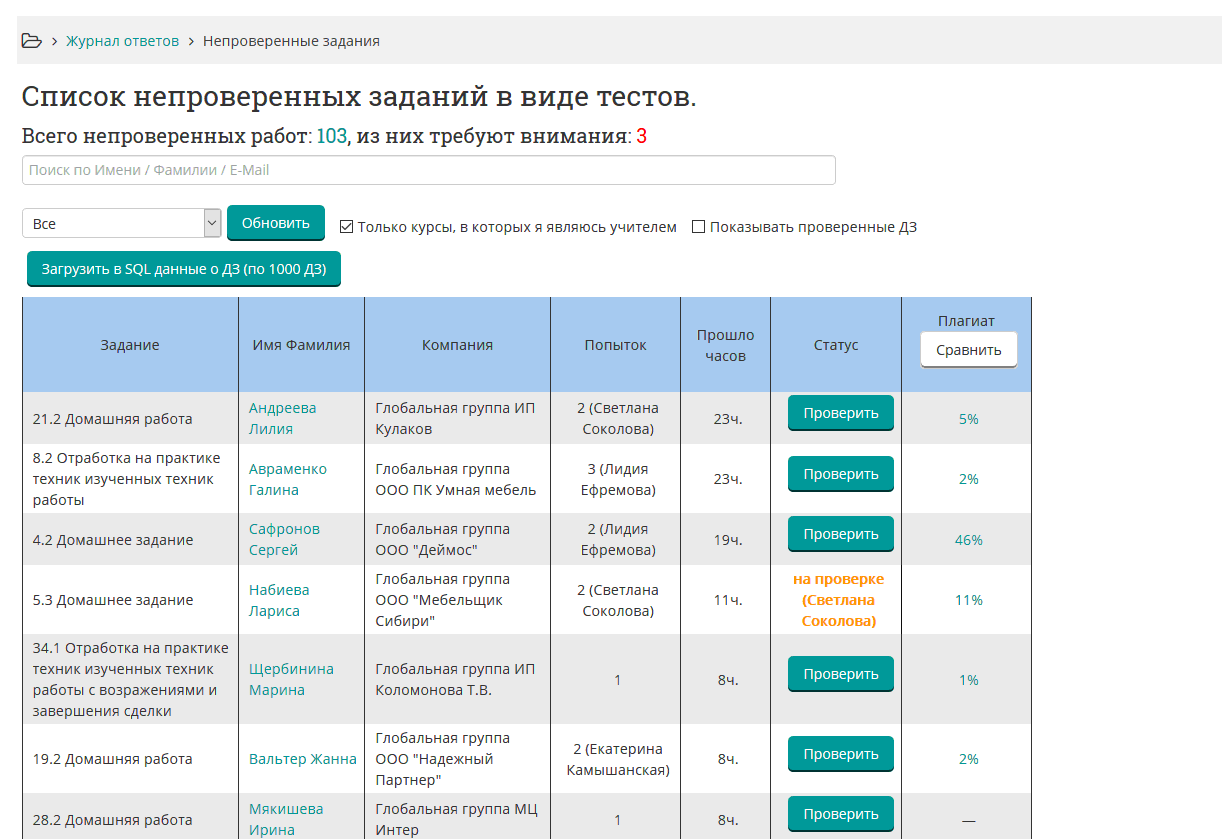Toggle Только курсы, где я учитель checkbox
Viewport: 1222px width, 839px height.
[x=346, y=227]
